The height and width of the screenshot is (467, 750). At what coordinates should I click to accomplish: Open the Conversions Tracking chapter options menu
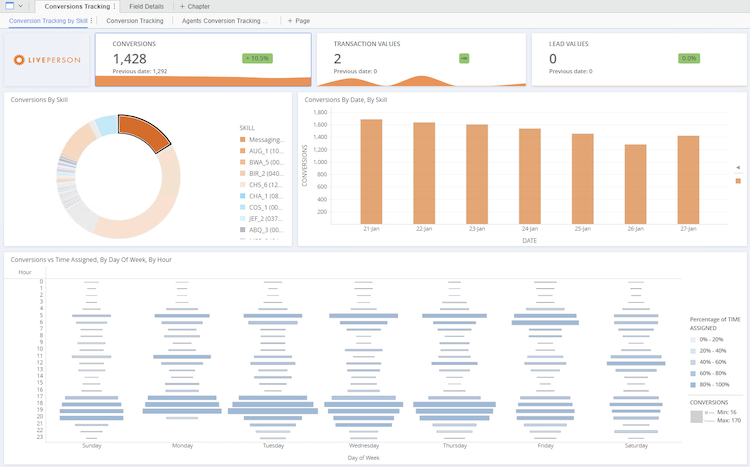pos(114,6)
